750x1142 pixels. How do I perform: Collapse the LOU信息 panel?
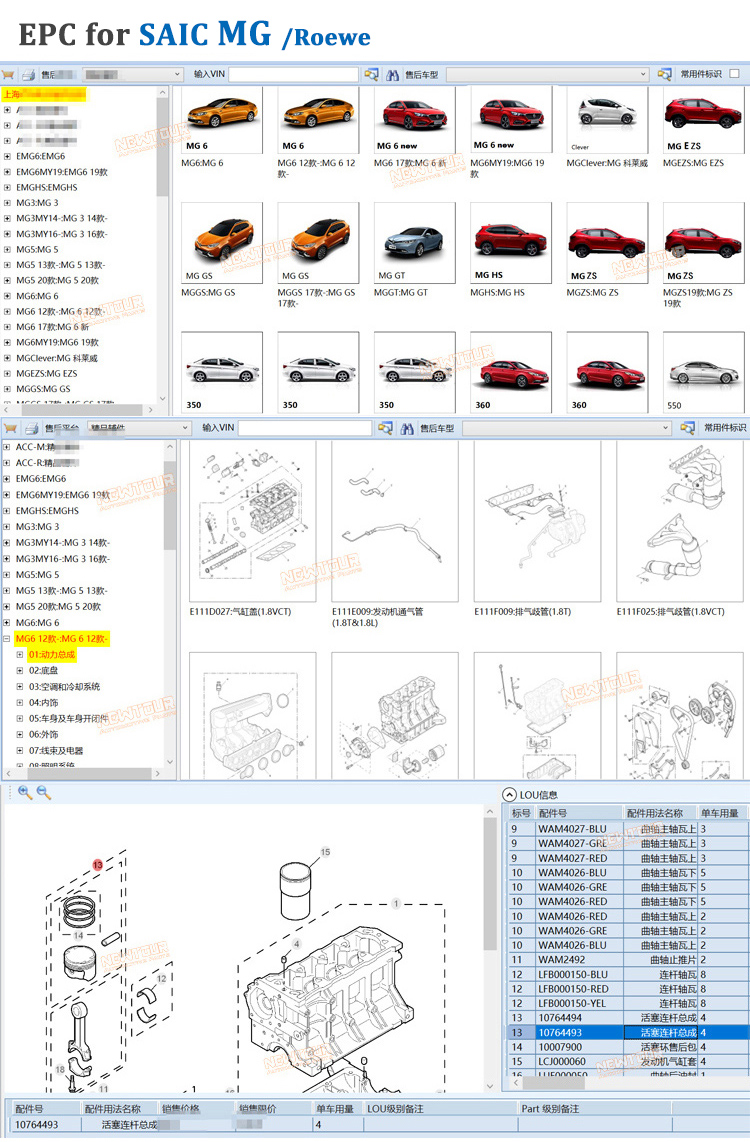pyautogui.click(x=509, y=794)
